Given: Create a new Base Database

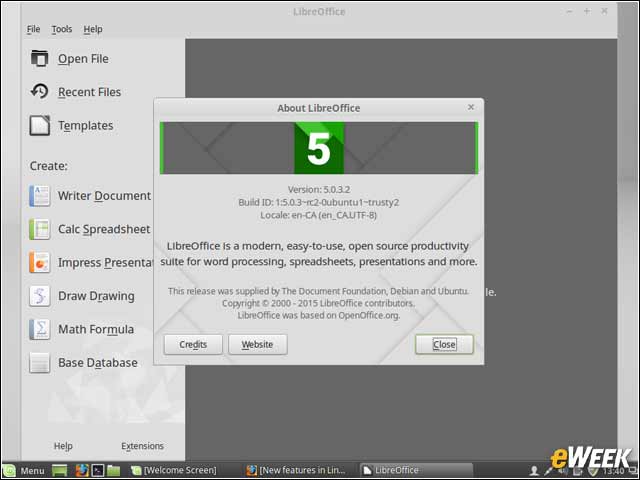Looking at the screenshot, I should pos(98,363).
